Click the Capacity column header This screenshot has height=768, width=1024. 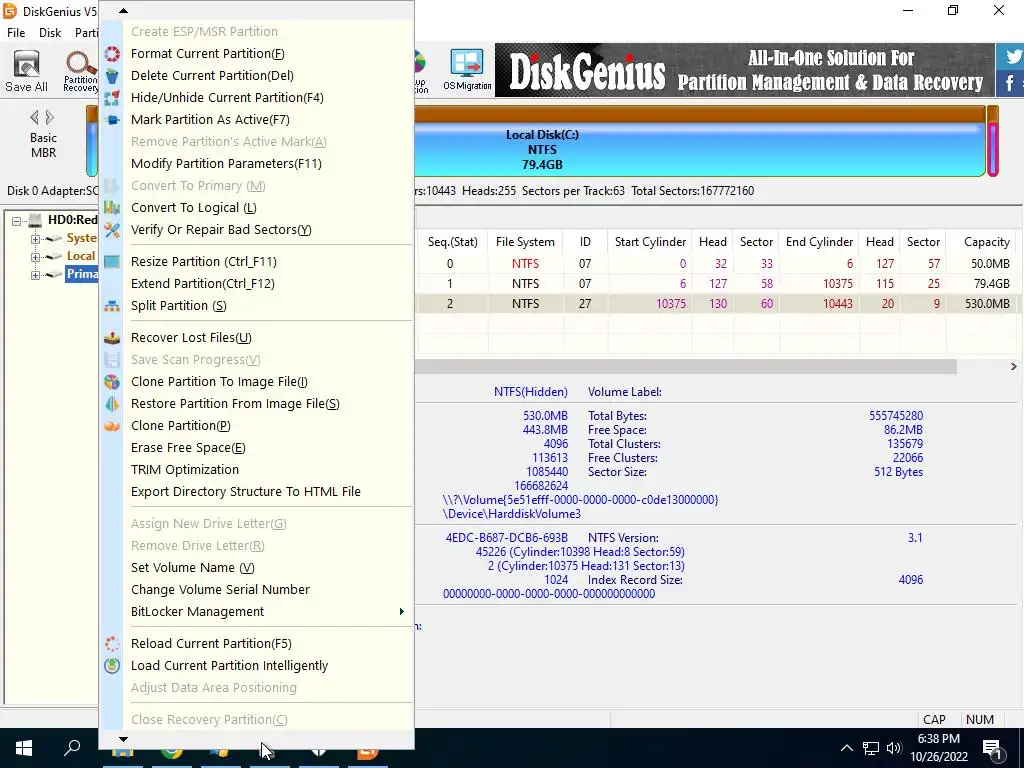[986, 242]
